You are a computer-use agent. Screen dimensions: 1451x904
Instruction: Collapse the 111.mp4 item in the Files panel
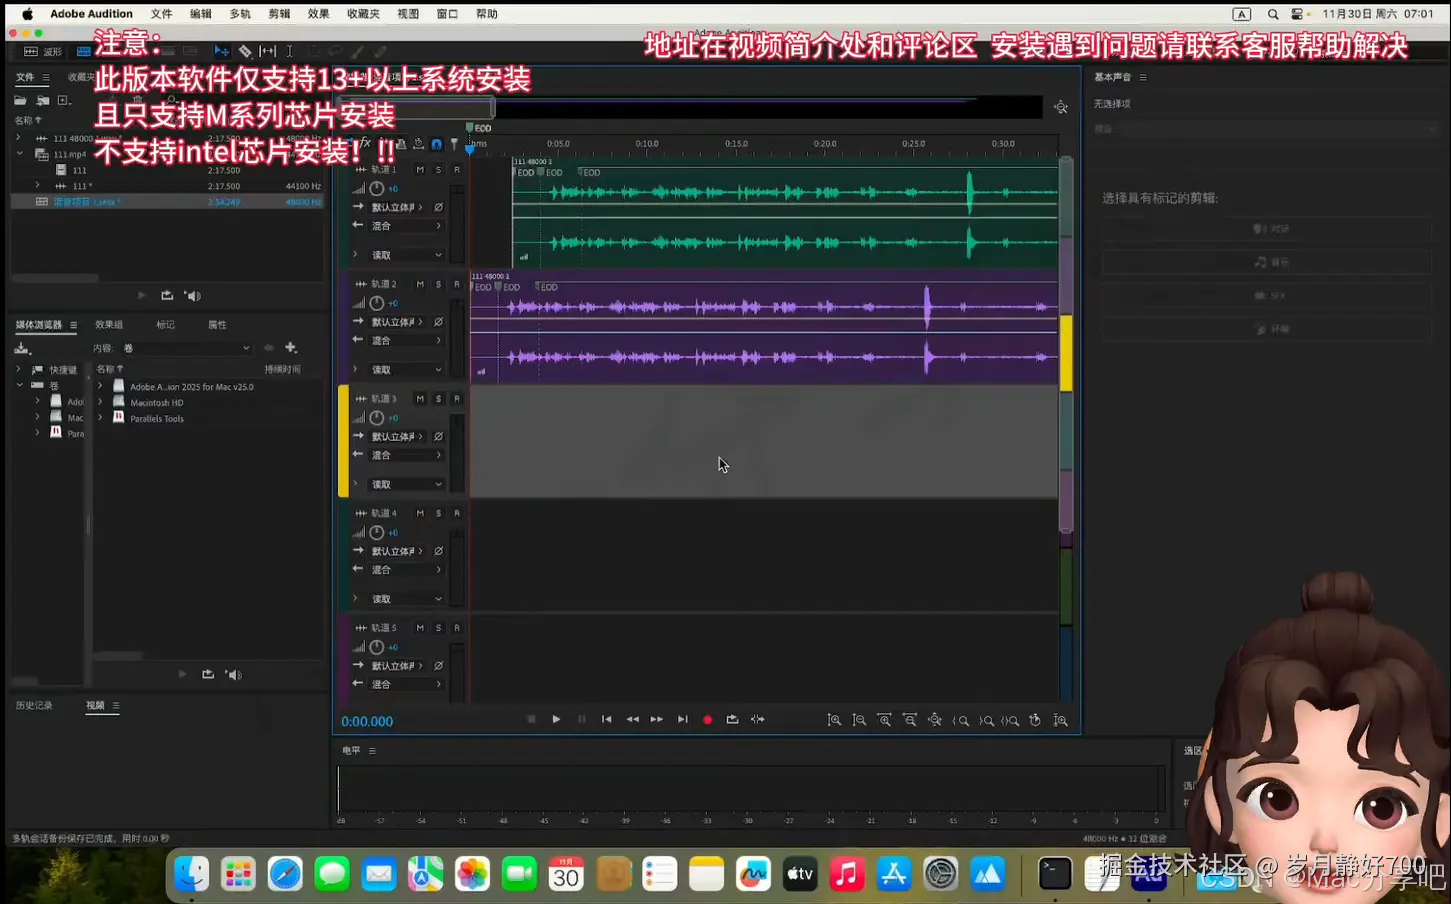[x=20, y=154]
